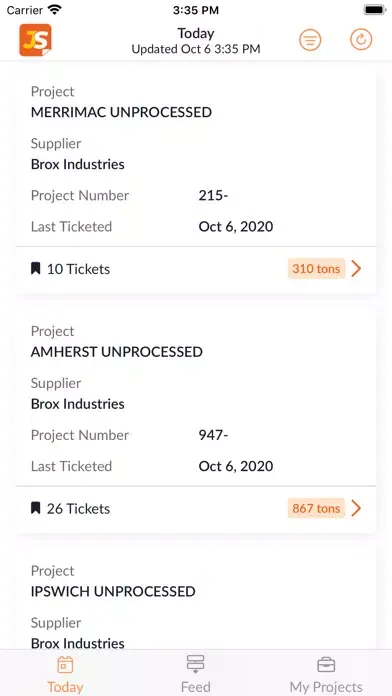Switch to the Feed tab label
This screenshot has height=696, width=392.
click(195, 687)
